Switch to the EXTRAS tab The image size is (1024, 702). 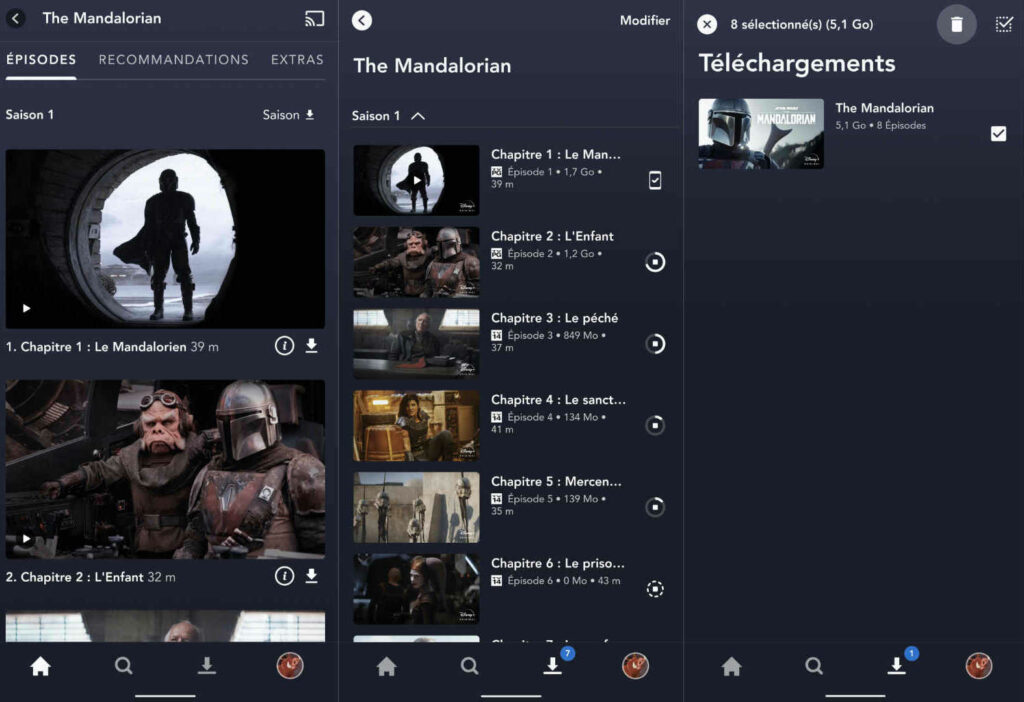coord(297,59)
